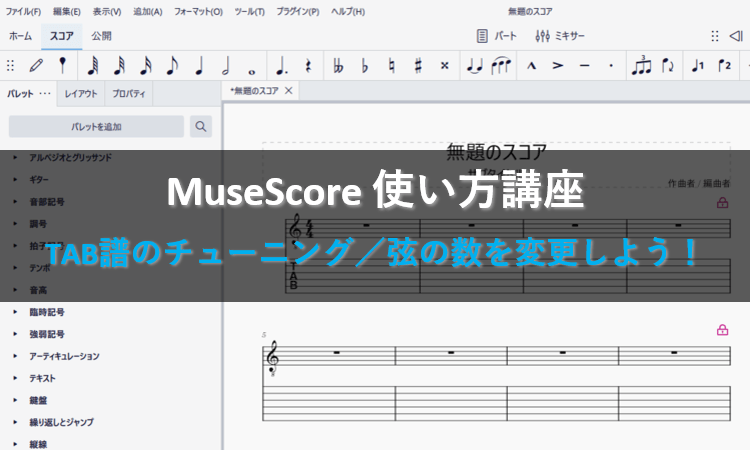Open the ミキサー mixer
The image size is (750, 450).
pyautogui.click(x=560, y=36)
